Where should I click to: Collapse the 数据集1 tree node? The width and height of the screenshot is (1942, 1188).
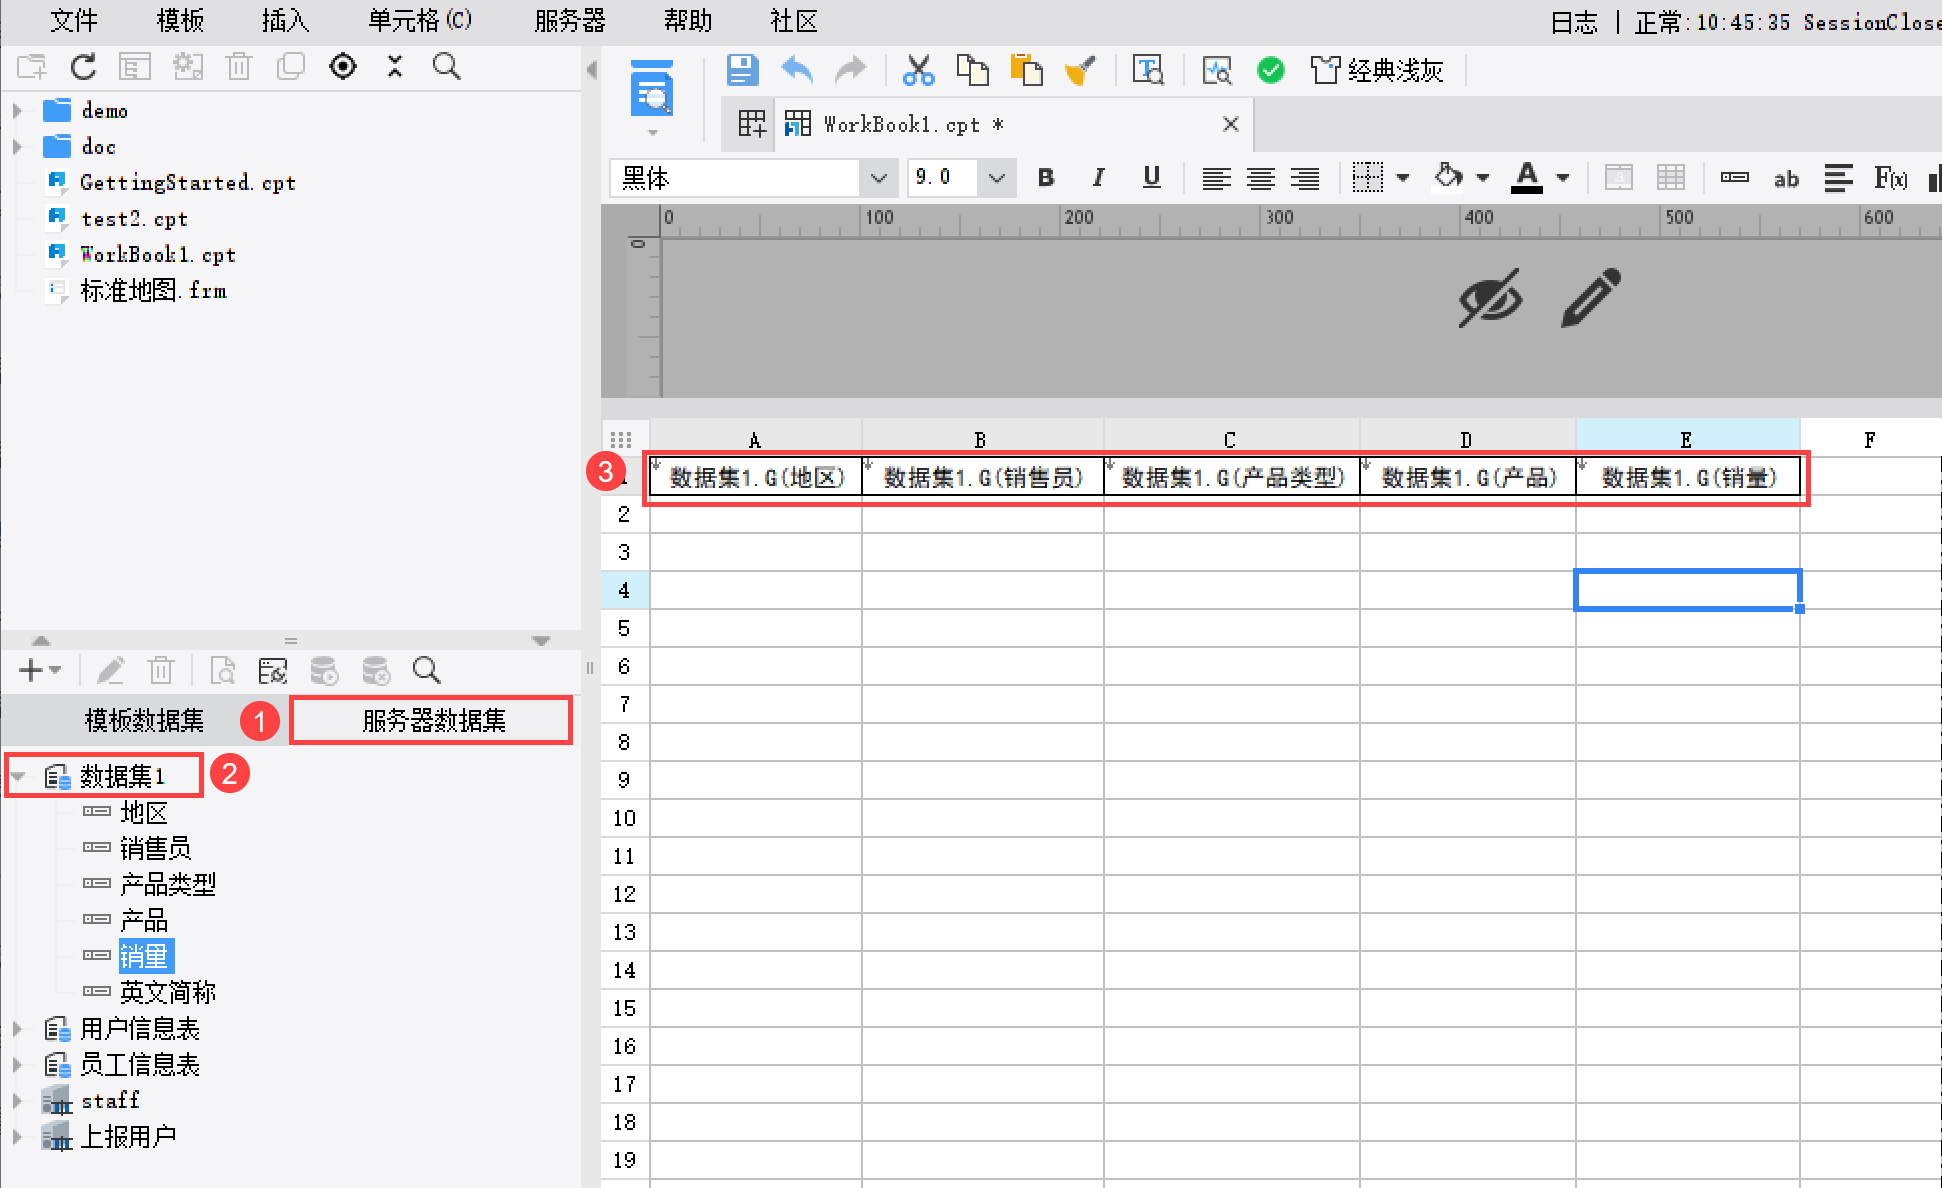tap(18, 776)
